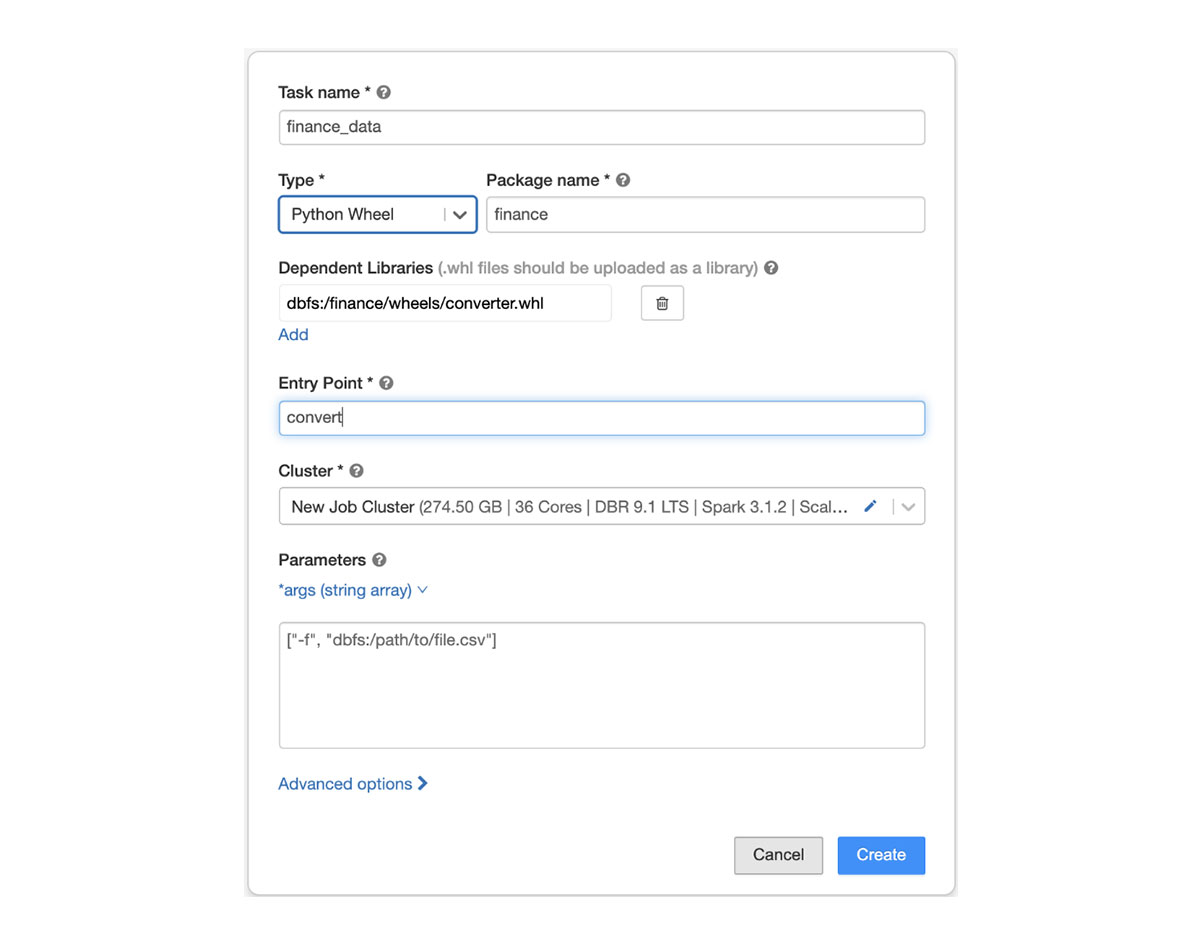The image size is (1200, 946).
Task: Click the Create button
Action: coord(881,855)
